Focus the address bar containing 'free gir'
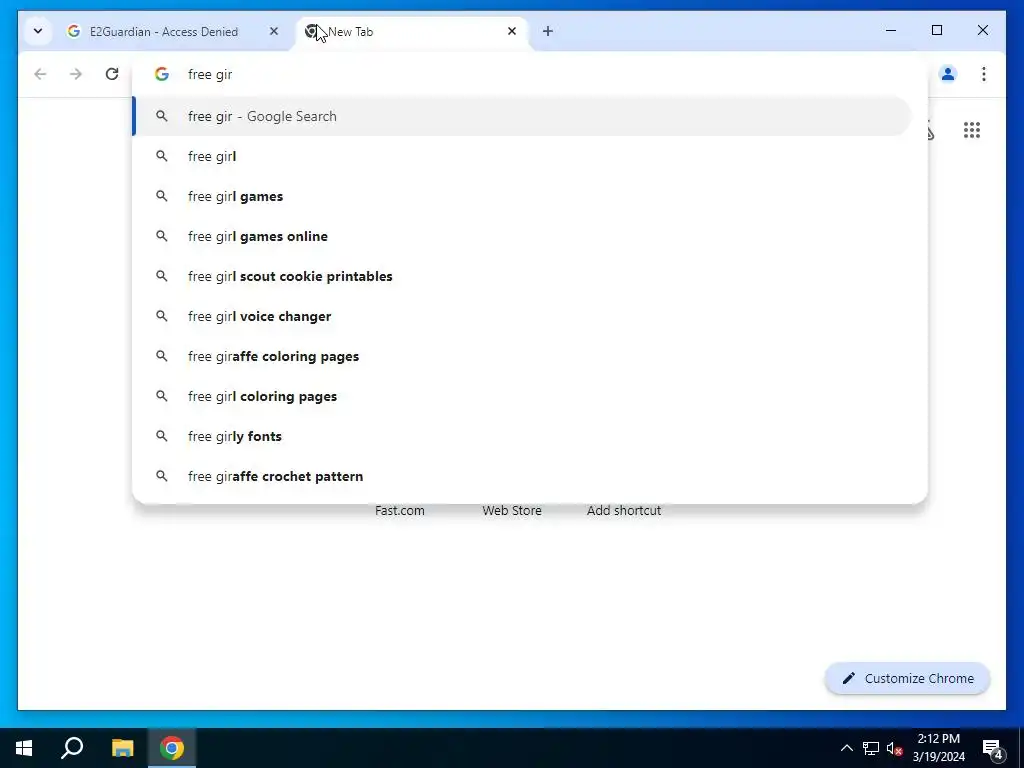The width and height of the screenshot is (1024, 768). point(529,74)
